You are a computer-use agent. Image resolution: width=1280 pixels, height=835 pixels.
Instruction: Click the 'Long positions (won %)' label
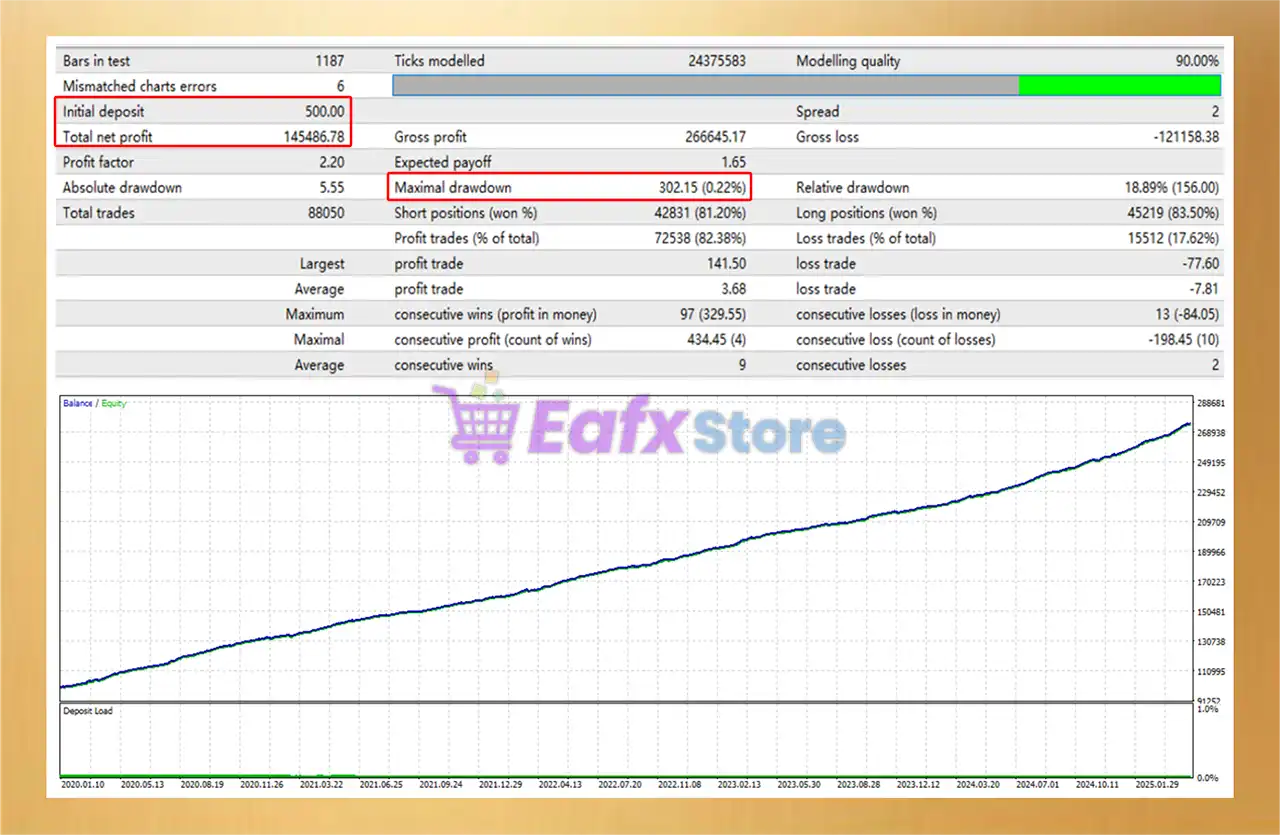tap(866, 213)
